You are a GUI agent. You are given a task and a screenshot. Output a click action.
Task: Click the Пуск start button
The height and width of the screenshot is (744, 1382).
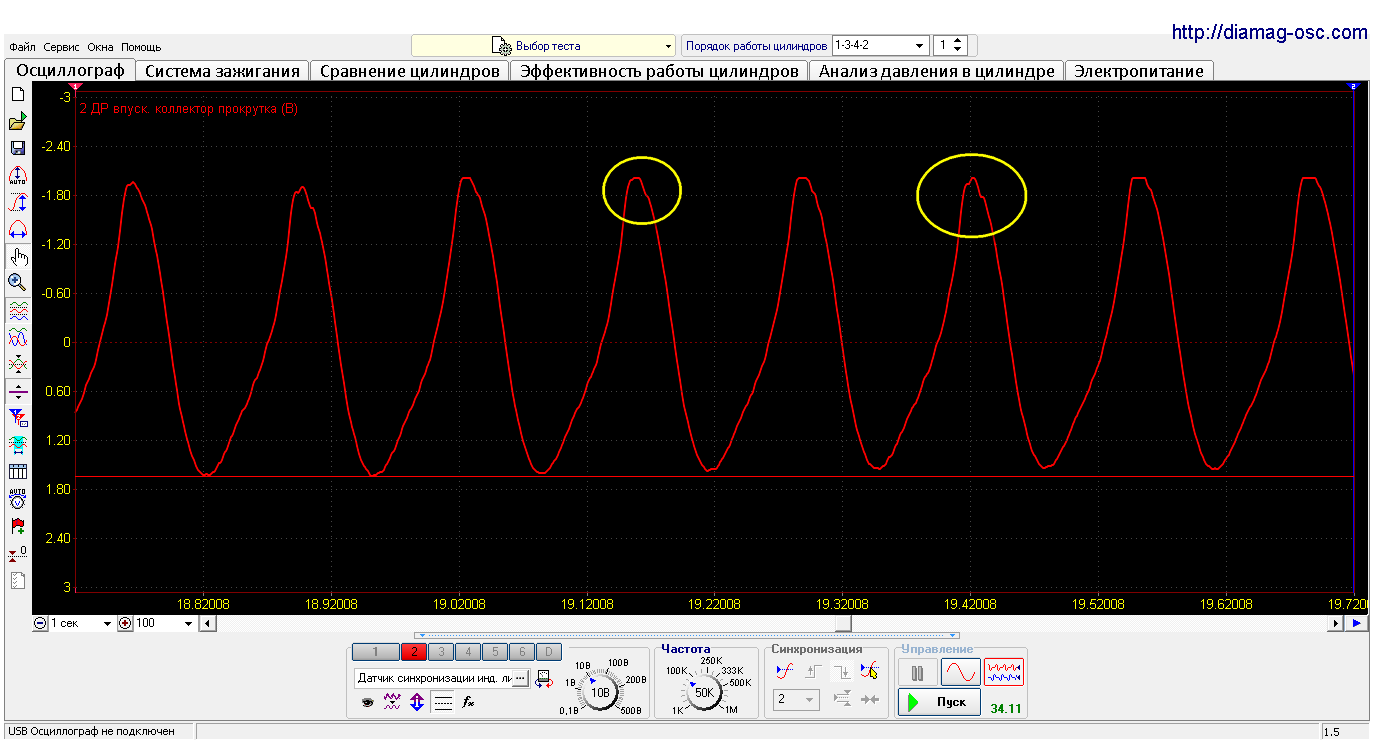[939, 702]
